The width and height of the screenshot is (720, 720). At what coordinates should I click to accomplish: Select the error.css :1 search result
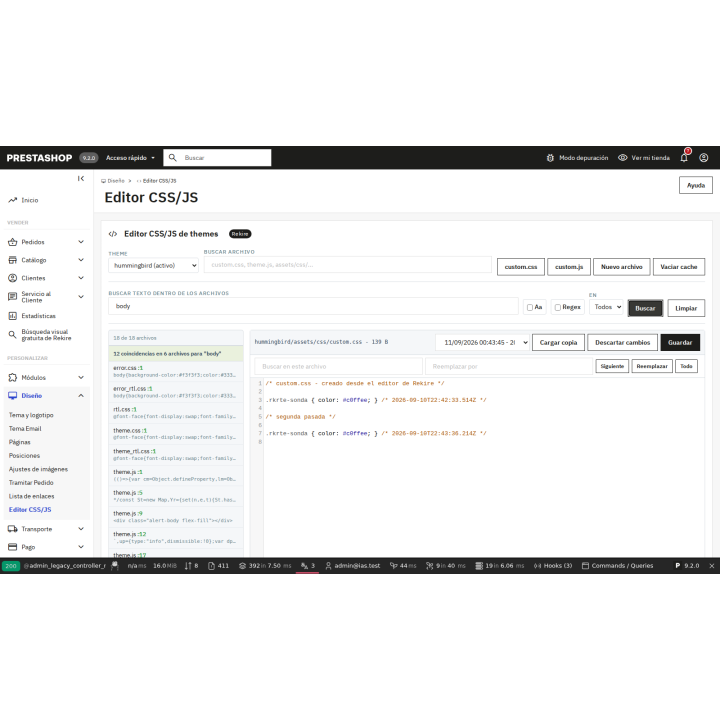coord(176,371)
